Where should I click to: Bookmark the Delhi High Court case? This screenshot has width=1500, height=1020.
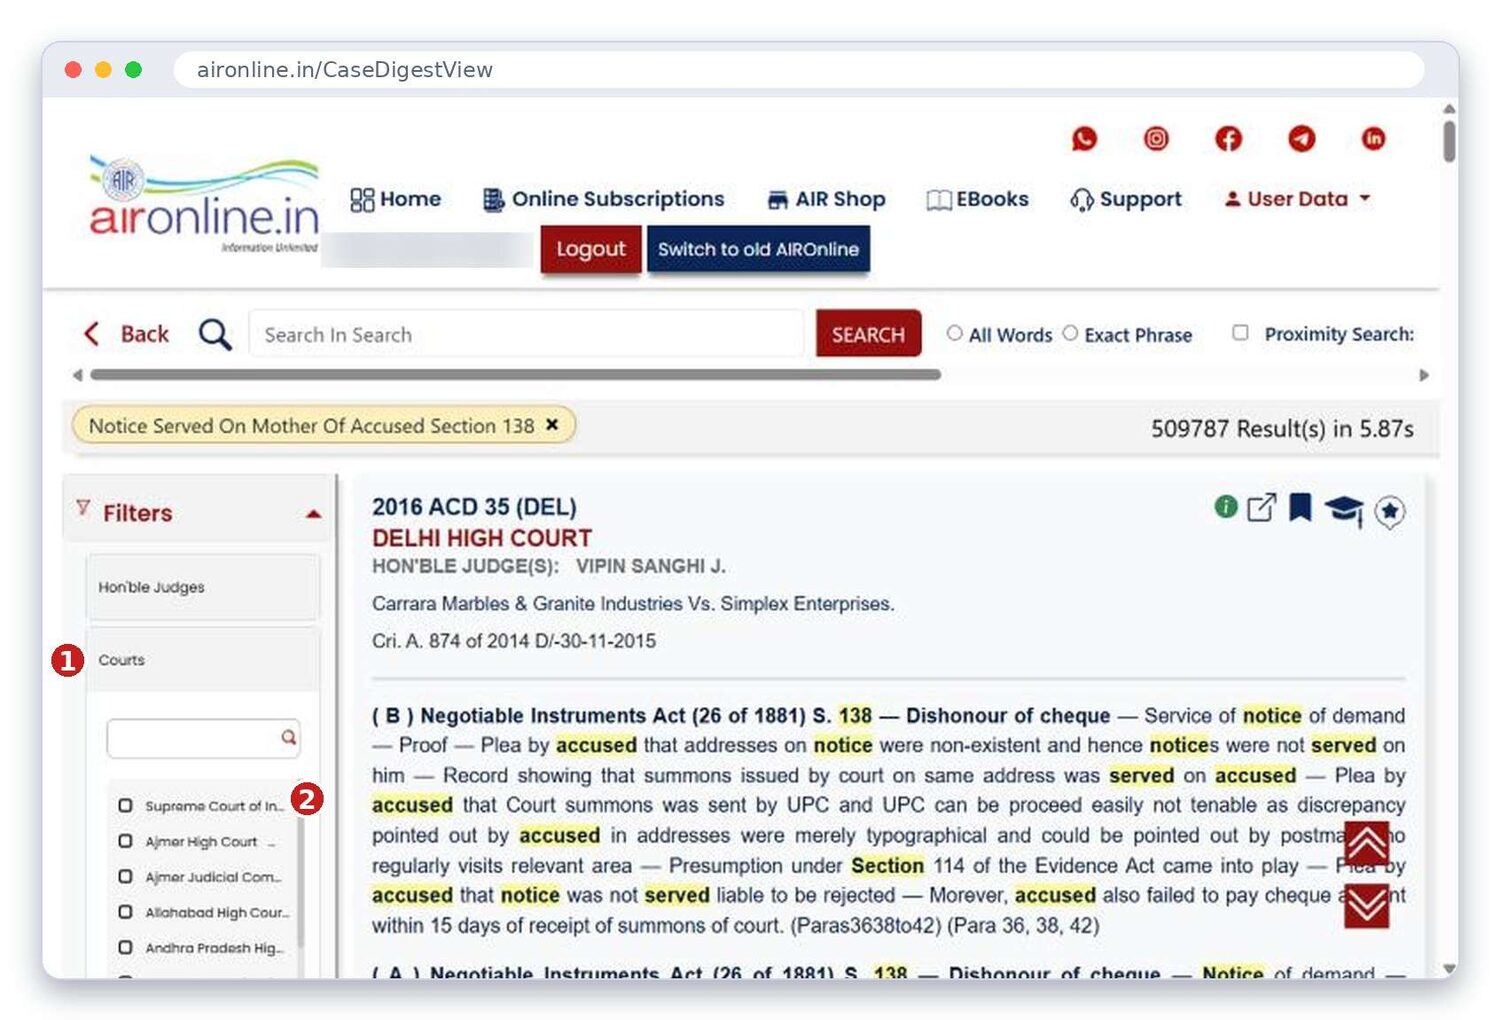coord(1300,507)
